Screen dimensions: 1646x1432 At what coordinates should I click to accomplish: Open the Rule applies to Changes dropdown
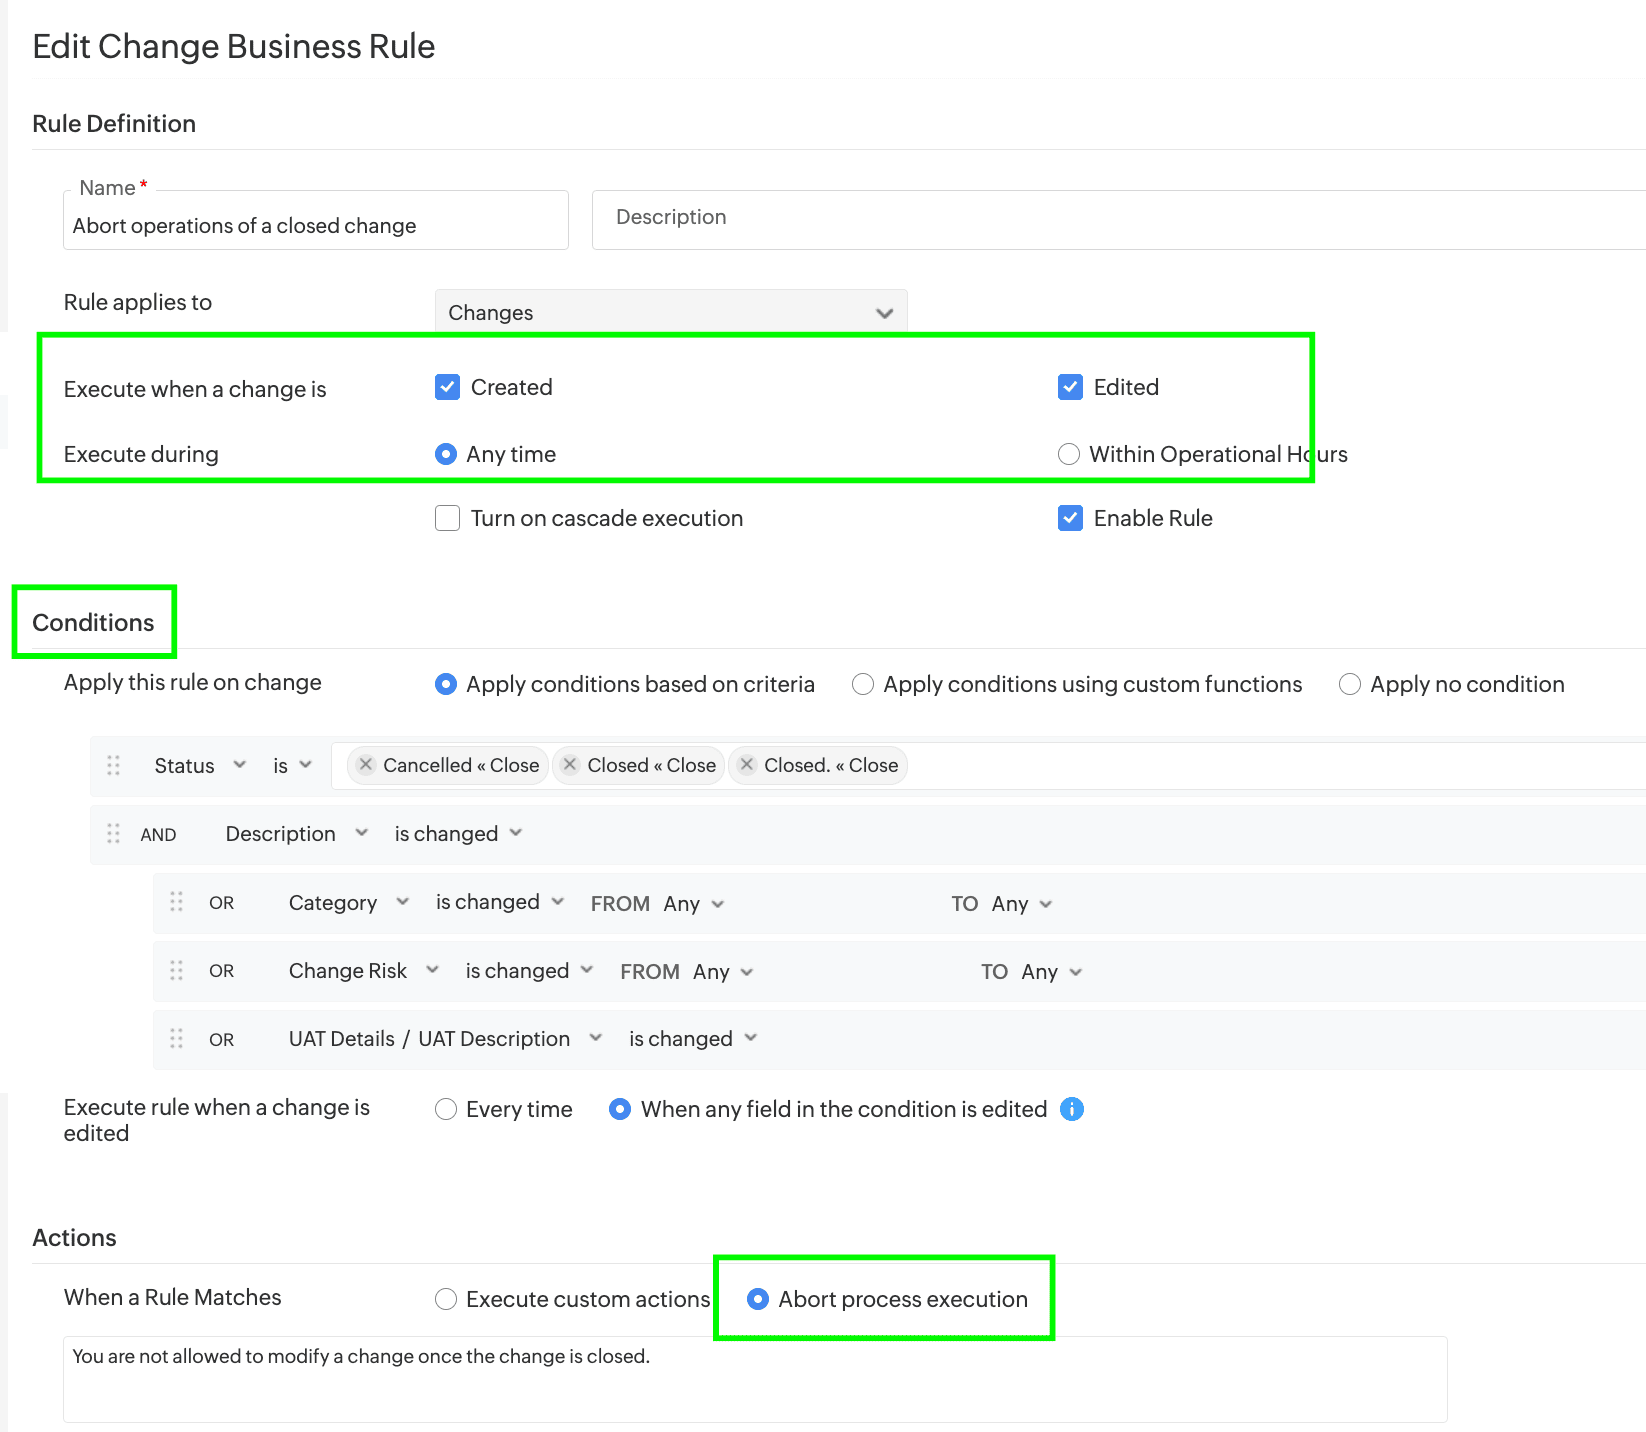pyautogui.click(x=671, y=313)
